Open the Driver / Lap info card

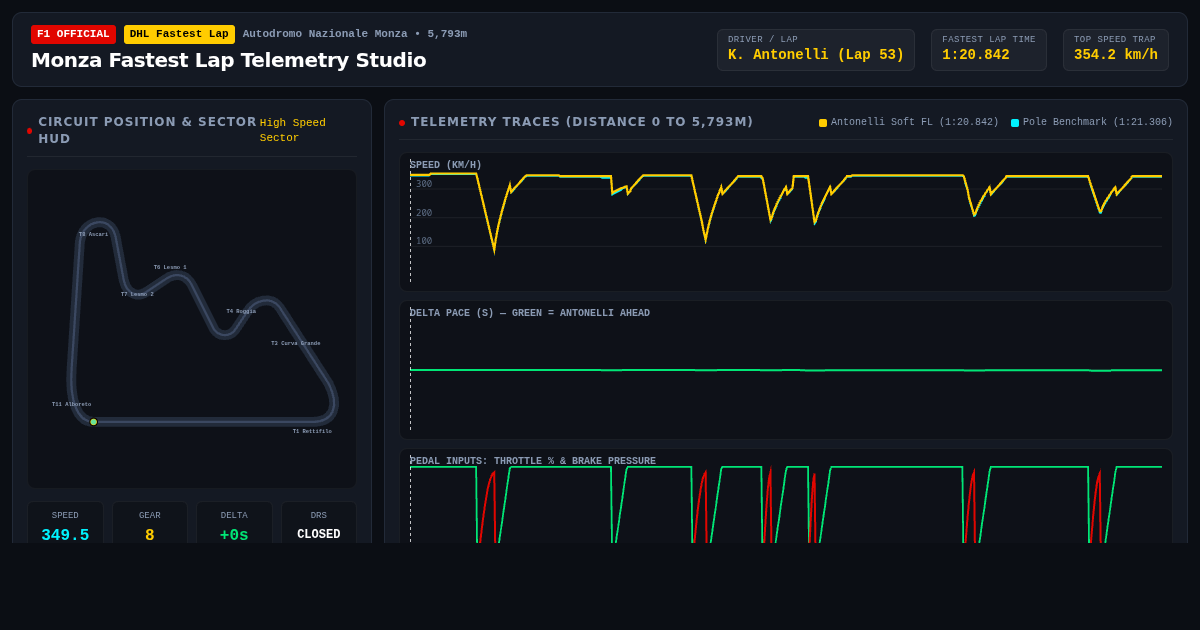click(816, 50)
